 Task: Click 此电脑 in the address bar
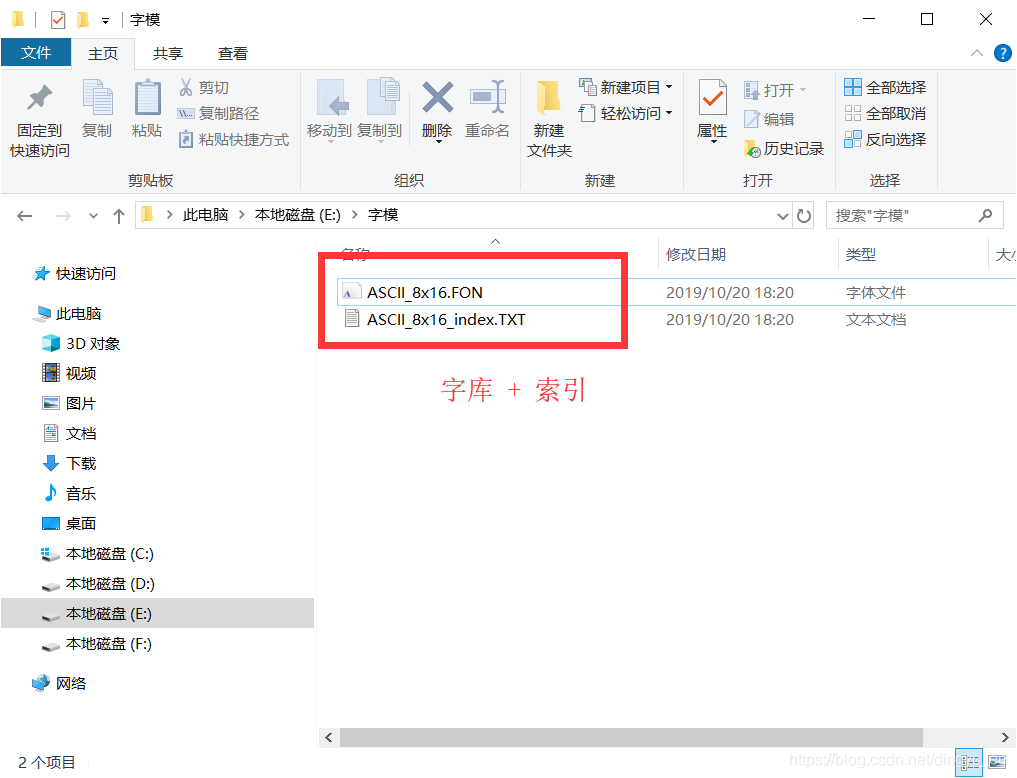tap(205, 215)
